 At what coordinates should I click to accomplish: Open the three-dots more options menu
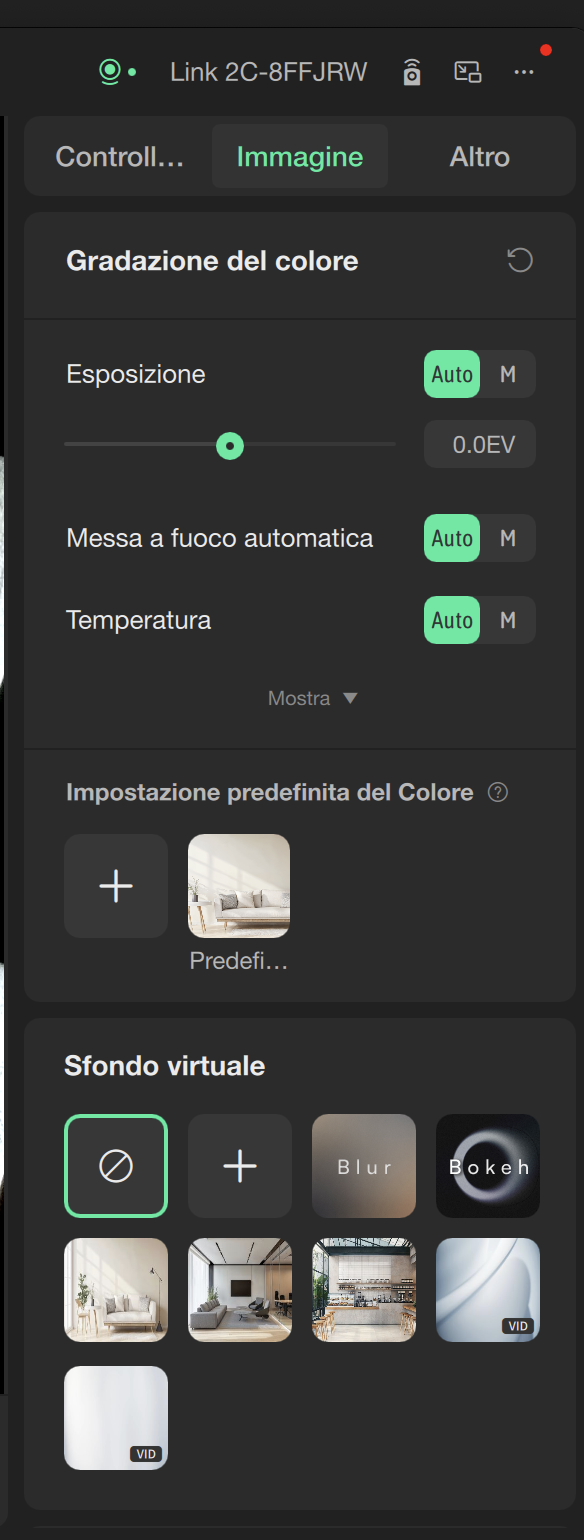(524, 72)
